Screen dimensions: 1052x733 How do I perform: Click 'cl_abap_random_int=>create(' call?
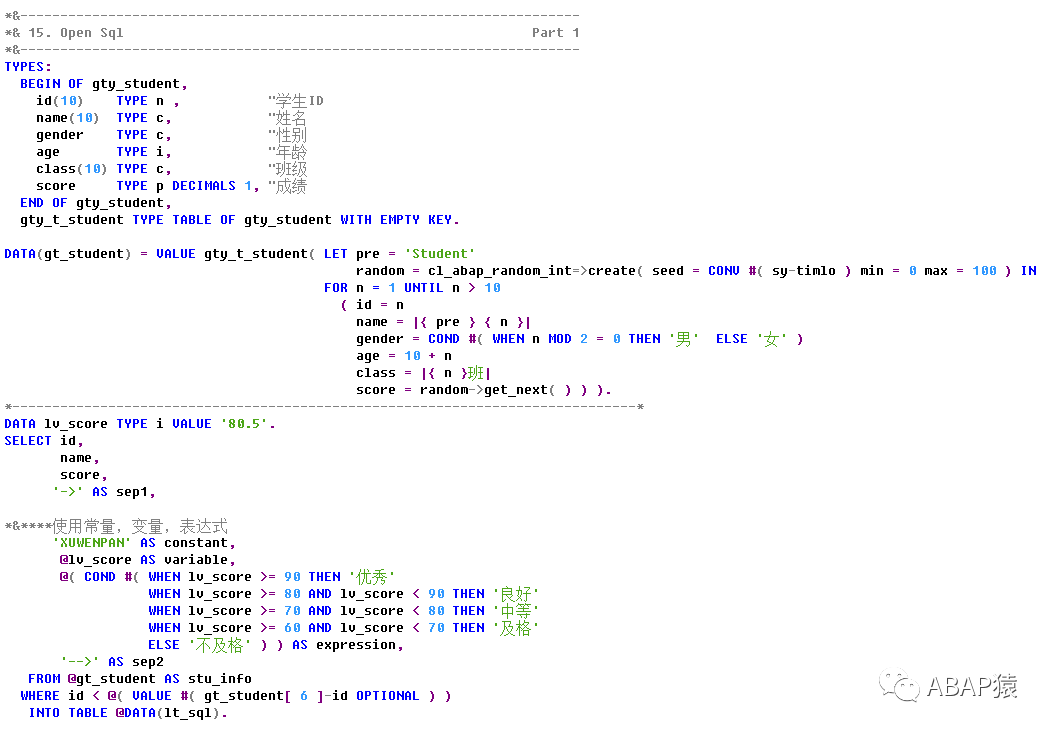point(535,270)
